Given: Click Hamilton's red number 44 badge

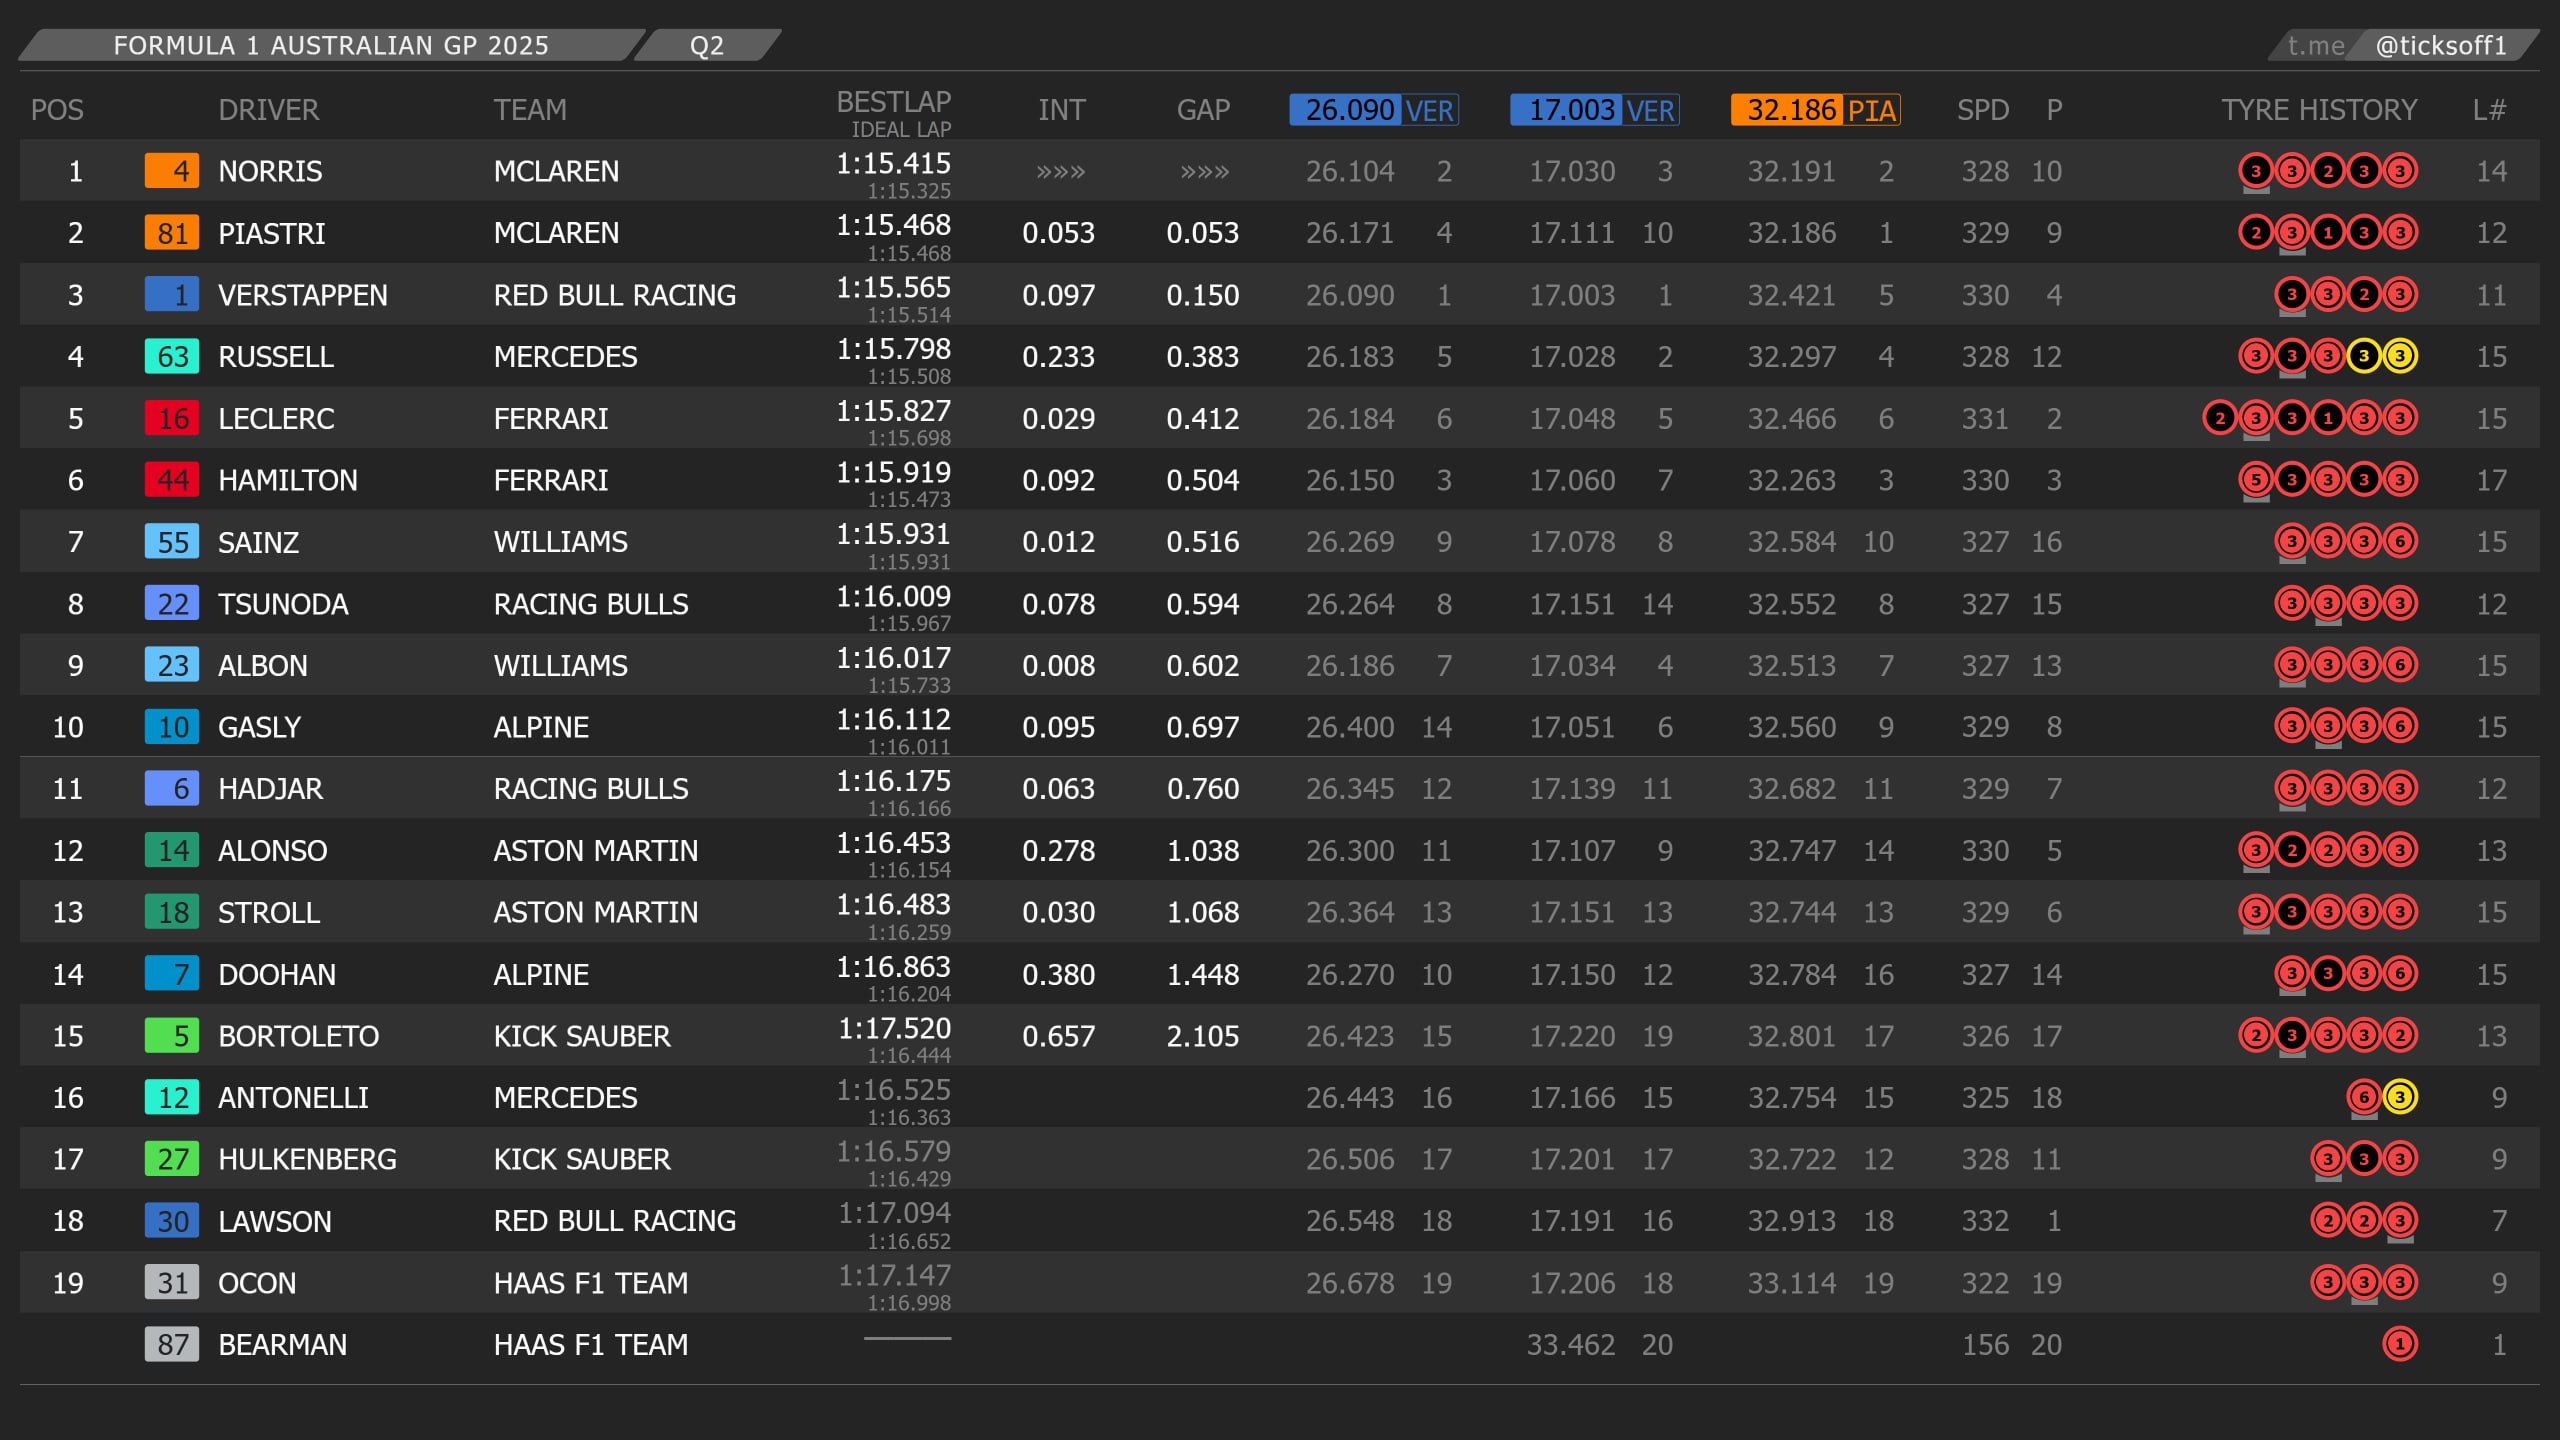Looking at the screenshot, I should [172, 480].
